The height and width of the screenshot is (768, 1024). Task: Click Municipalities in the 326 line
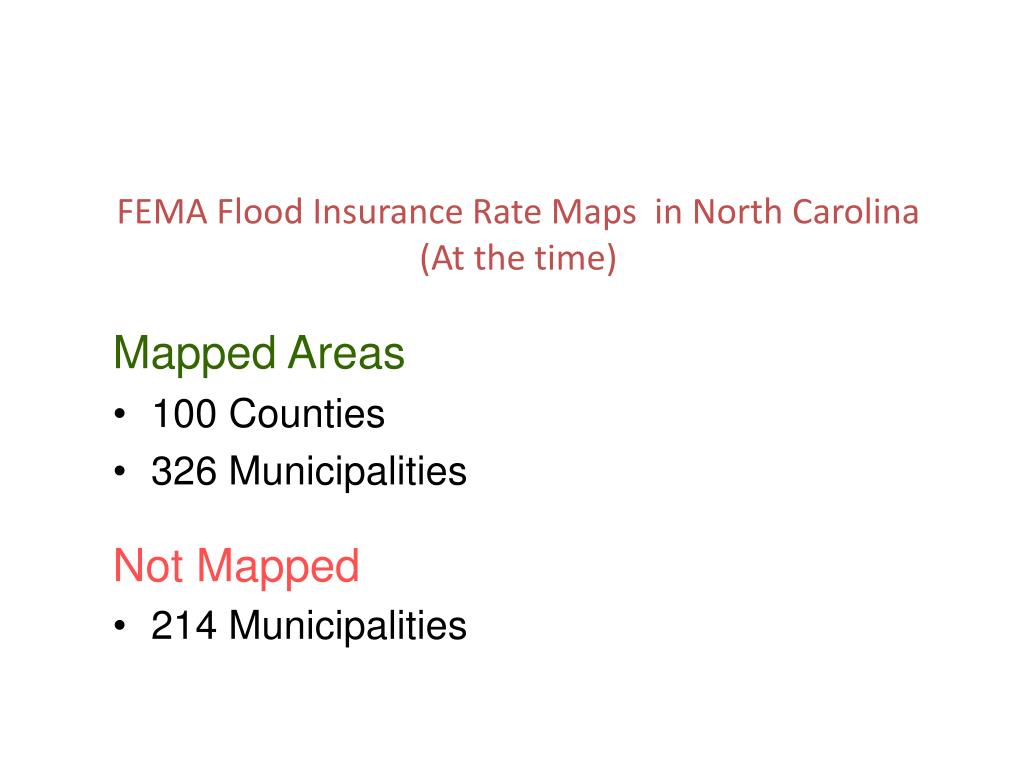348,472
